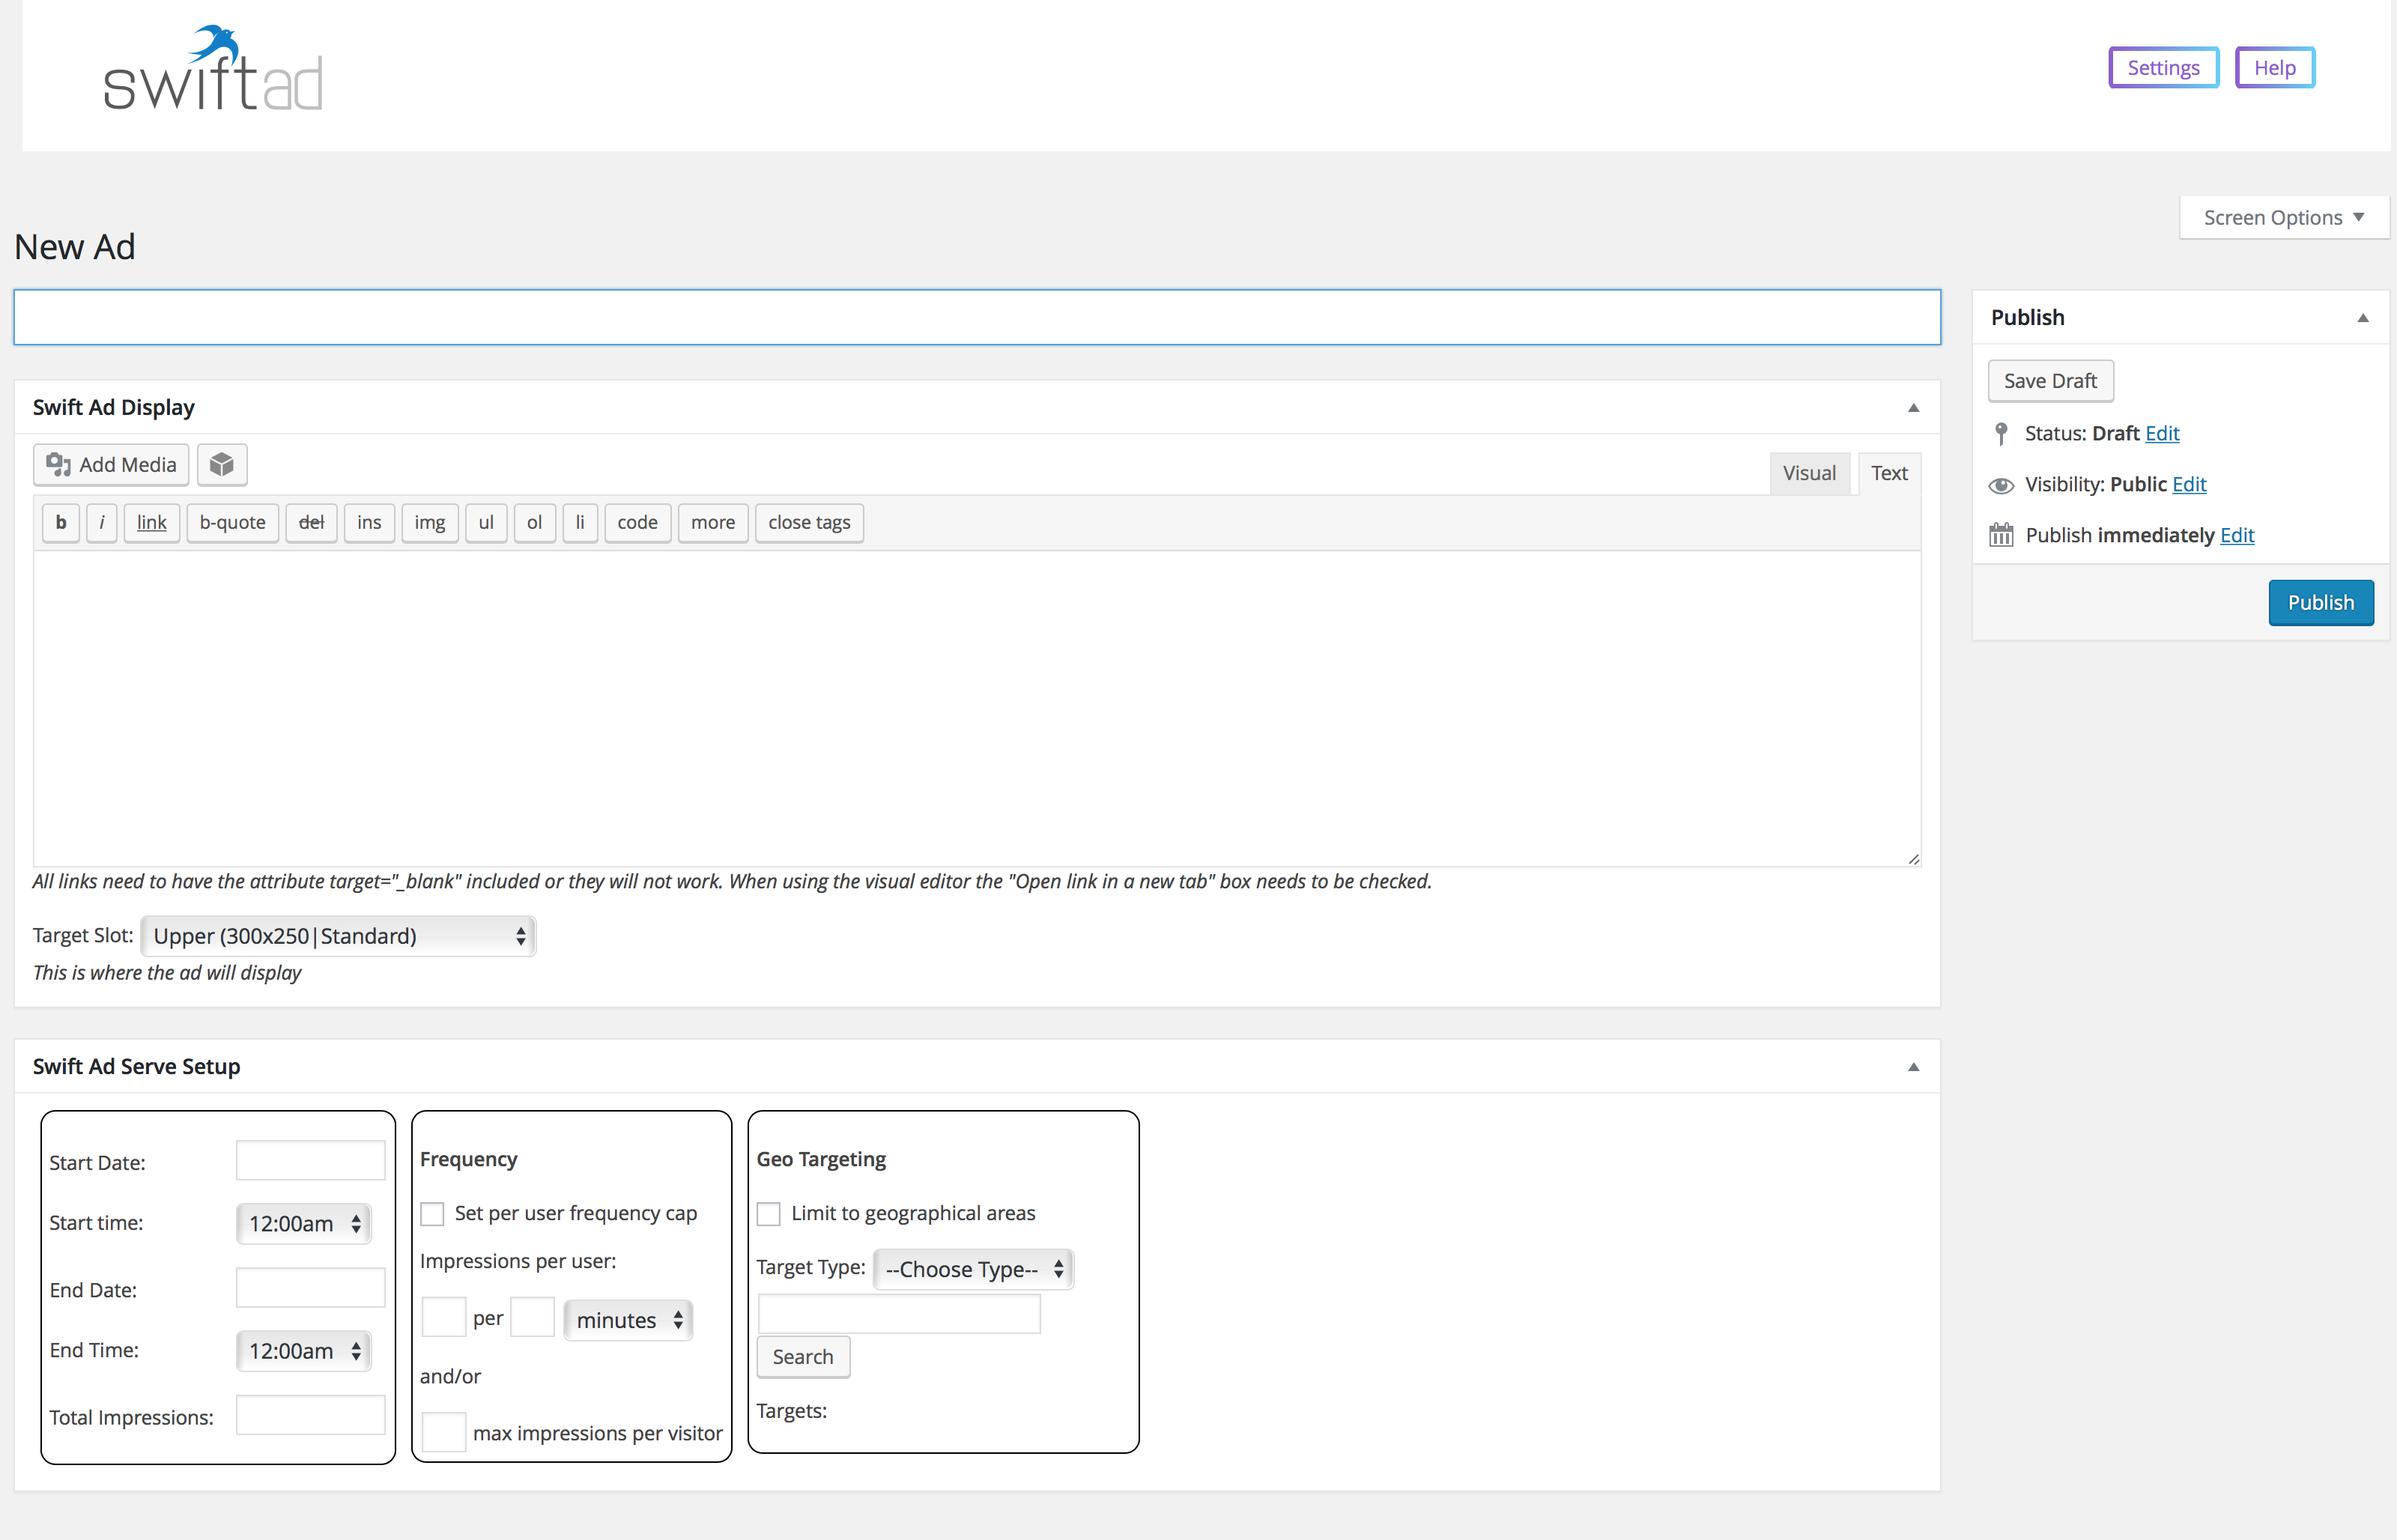Click the Add Media button
Image resolution: width=2397 pixels, height=1540 pixels.
tap(111, 465)
